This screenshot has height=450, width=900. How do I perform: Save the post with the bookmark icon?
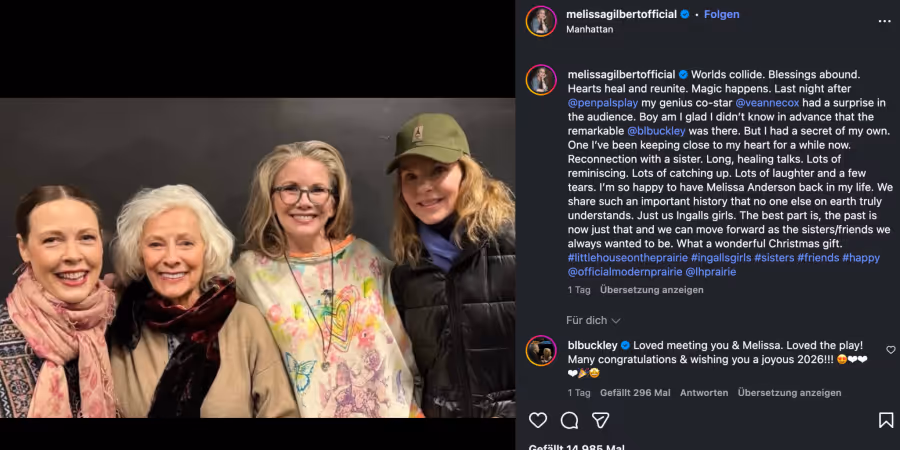point(886,420)
